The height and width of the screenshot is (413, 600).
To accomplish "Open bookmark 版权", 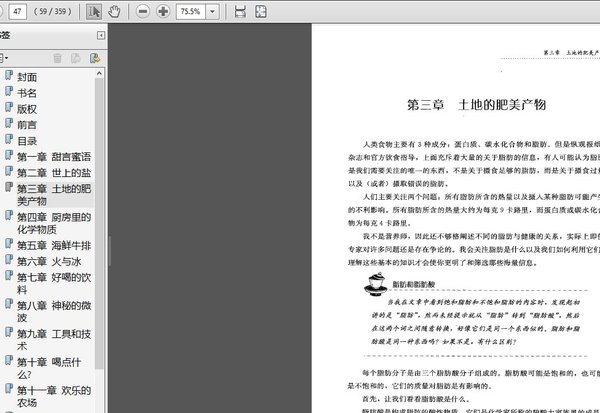I will [27, 109].
